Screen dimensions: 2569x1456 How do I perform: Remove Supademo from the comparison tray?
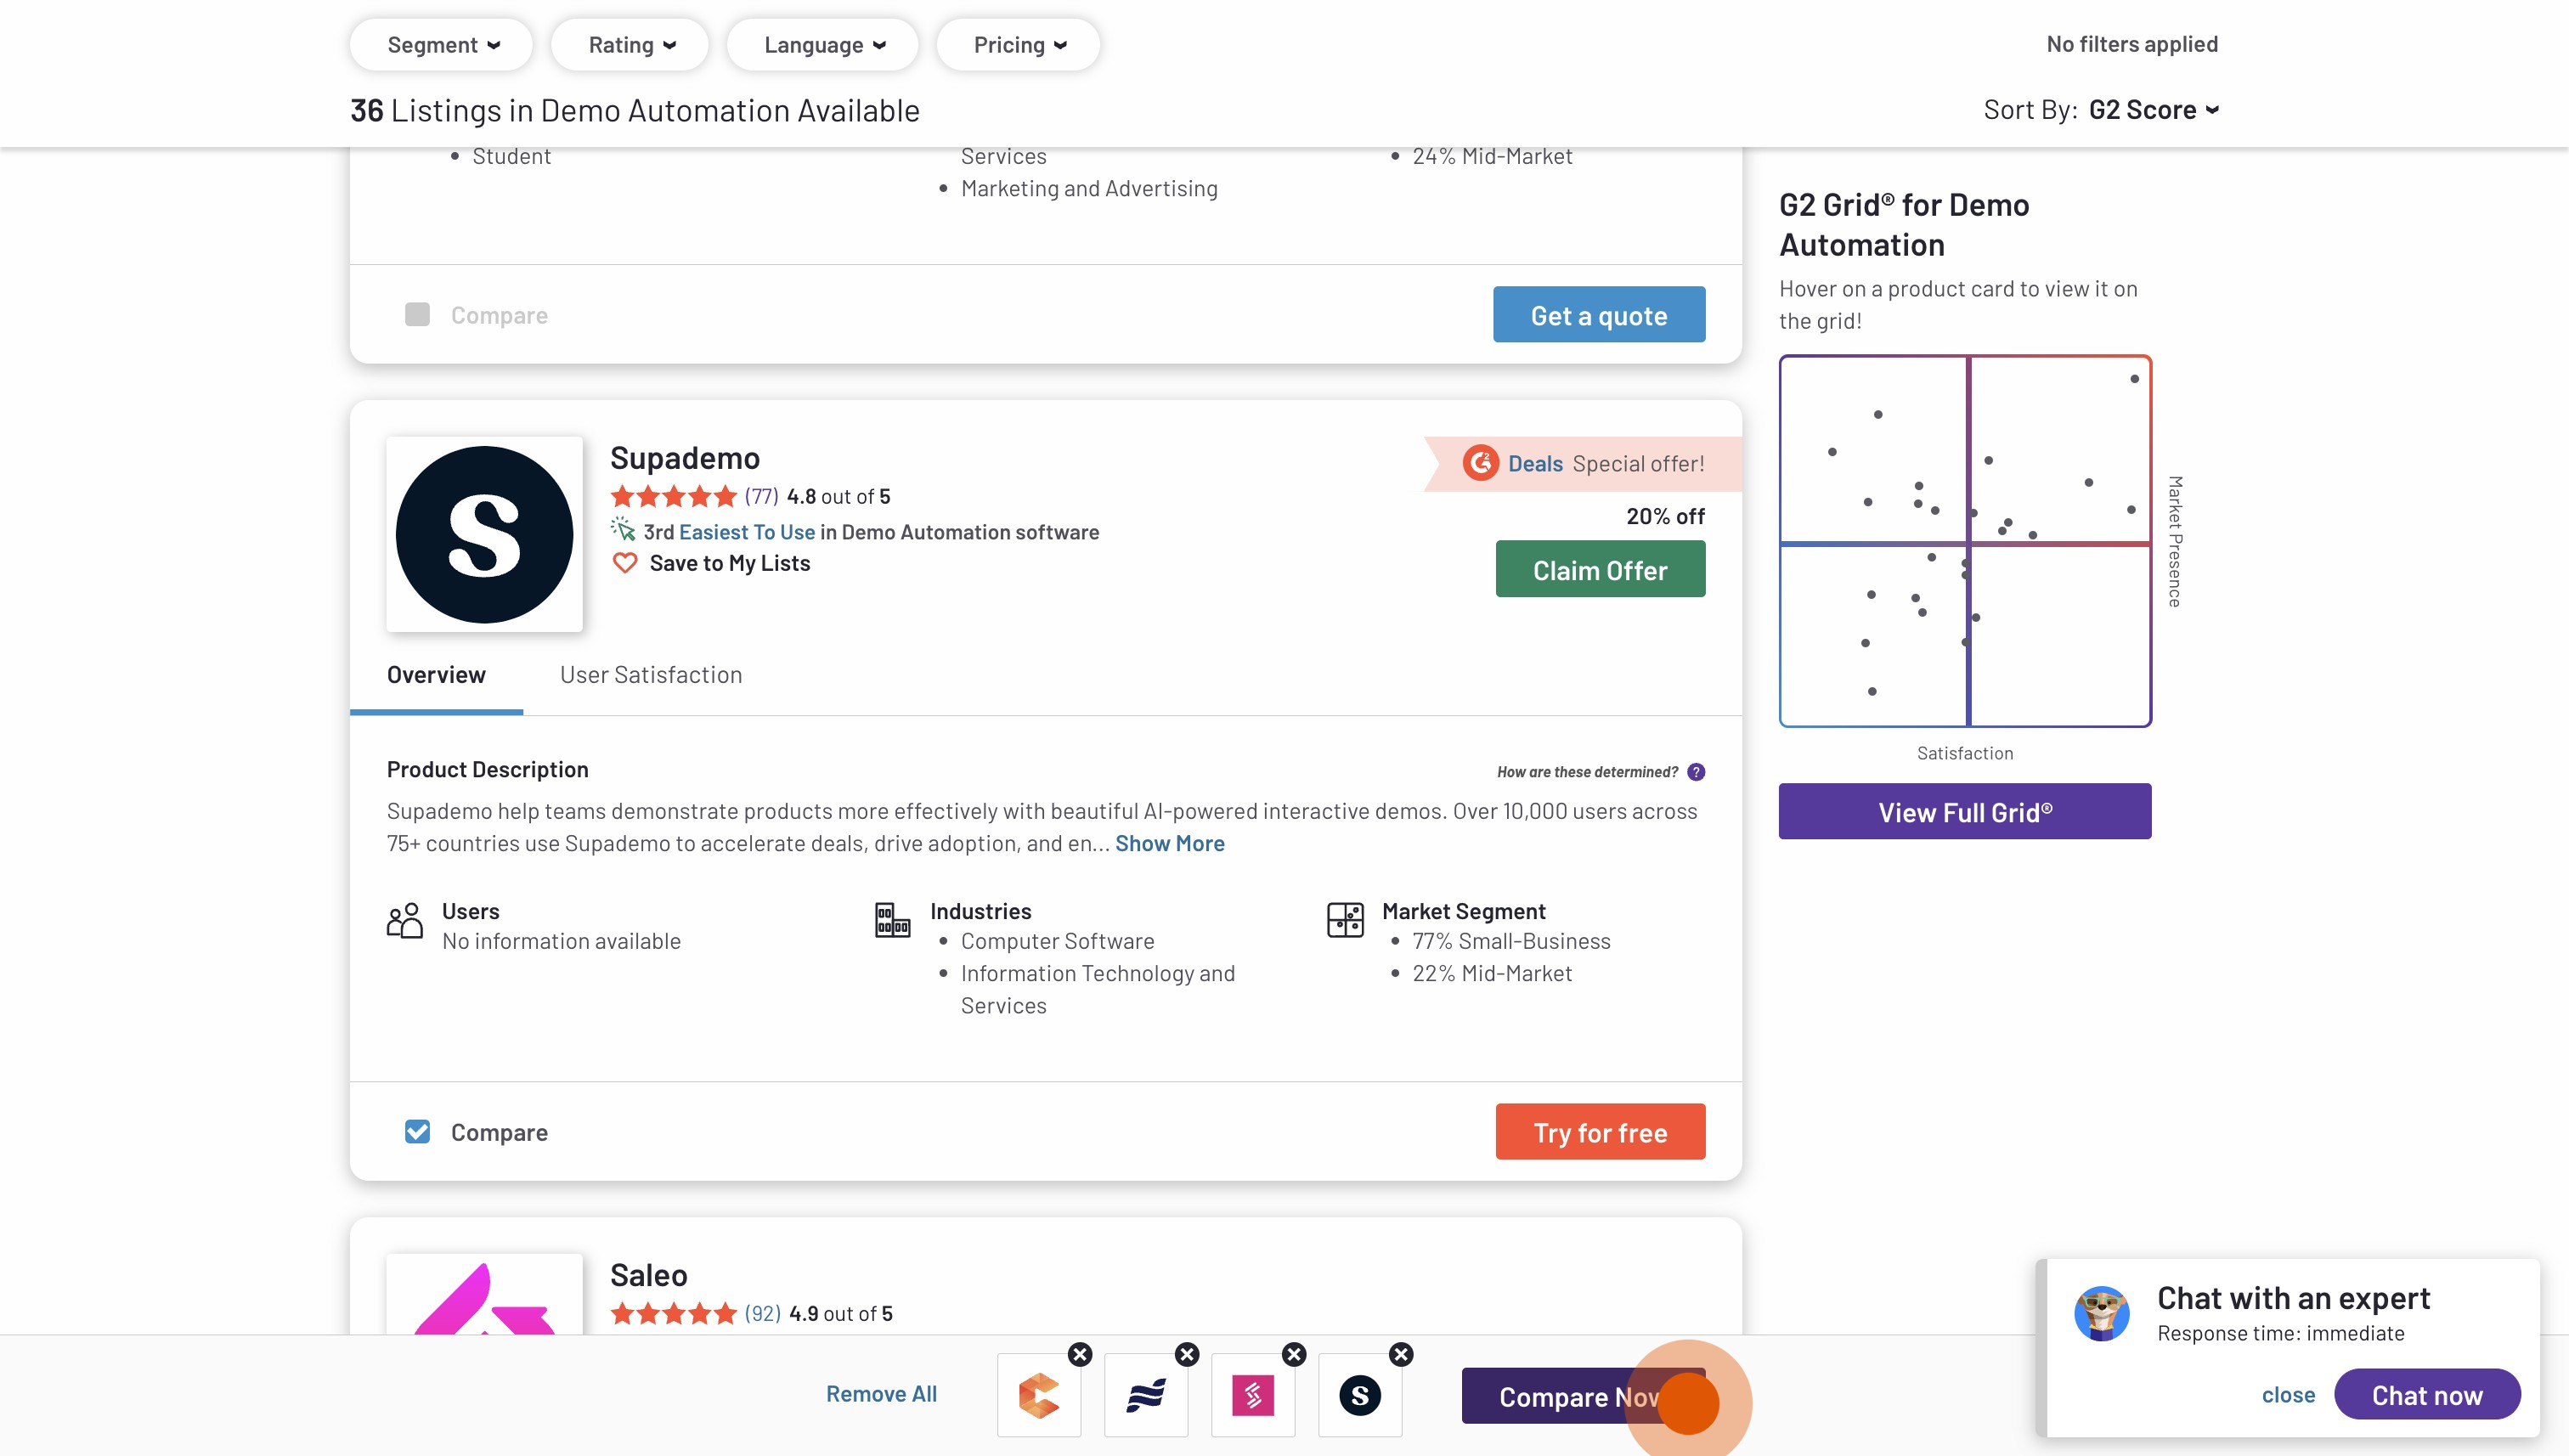point(1401,1354)
